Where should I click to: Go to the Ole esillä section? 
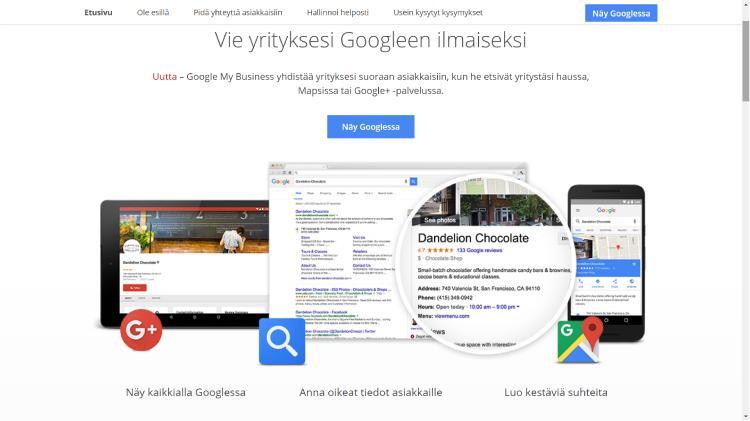pyautogui.click(x=153, y=12)
